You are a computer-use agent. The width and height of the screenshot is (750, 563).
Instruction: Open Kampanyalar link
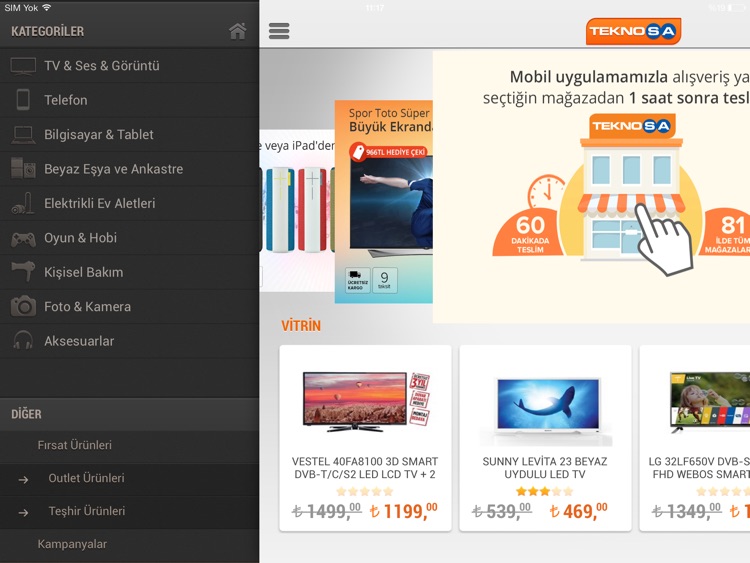coord(130,544)
